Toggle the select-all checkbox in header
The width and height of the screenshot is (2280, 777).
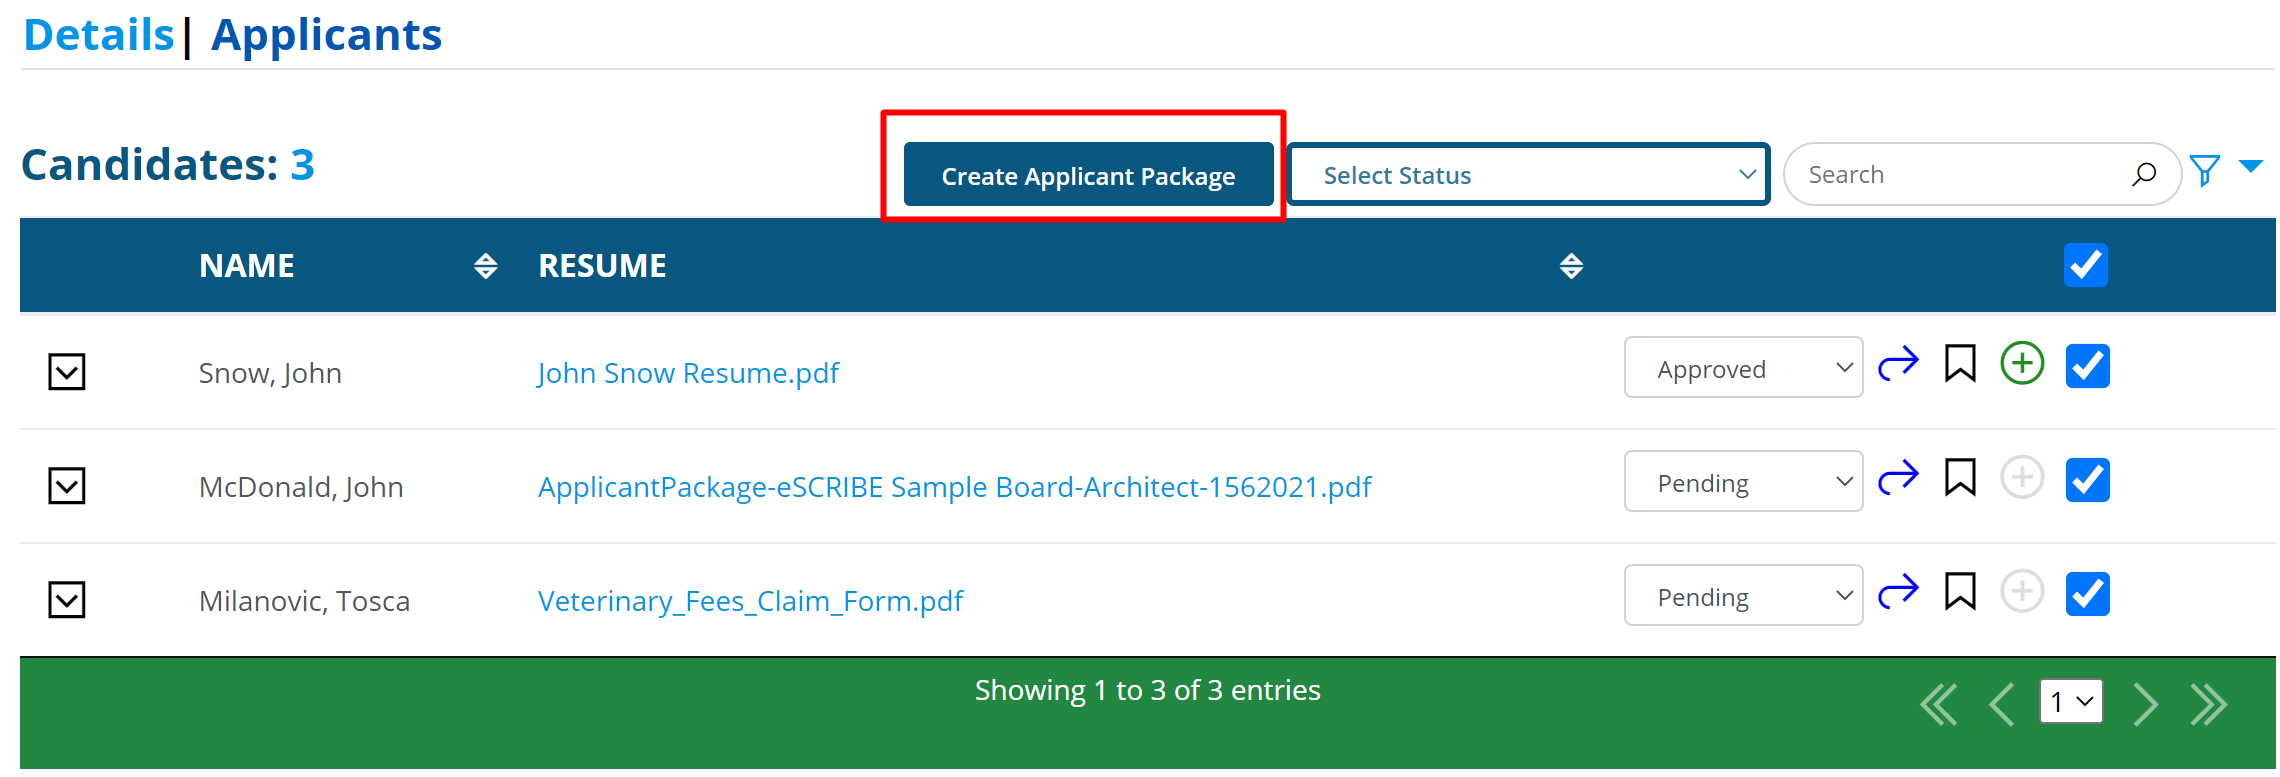(x=2085, y=265)
